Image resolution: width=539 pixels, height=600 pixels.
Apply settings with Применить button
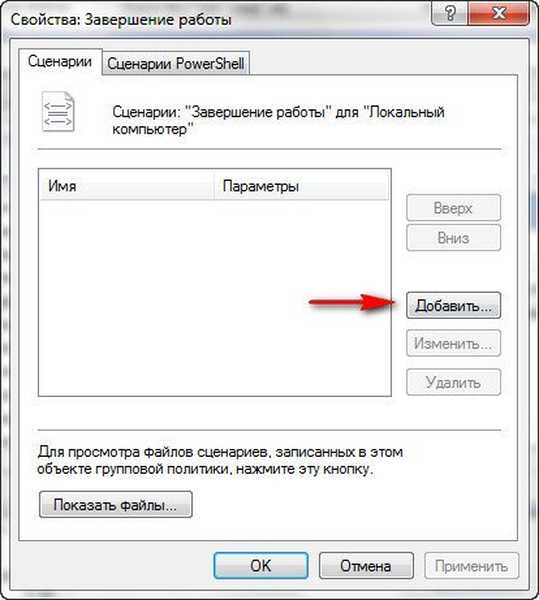pos(471,566)
